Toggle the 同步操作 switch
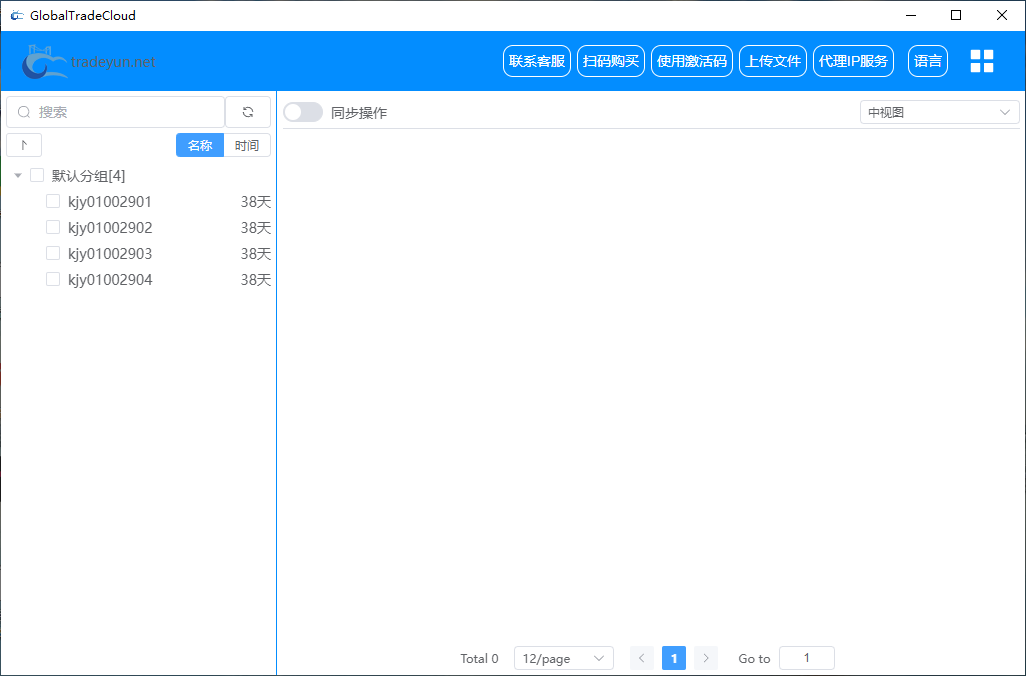1026x676 pixels. pos(303,113)
